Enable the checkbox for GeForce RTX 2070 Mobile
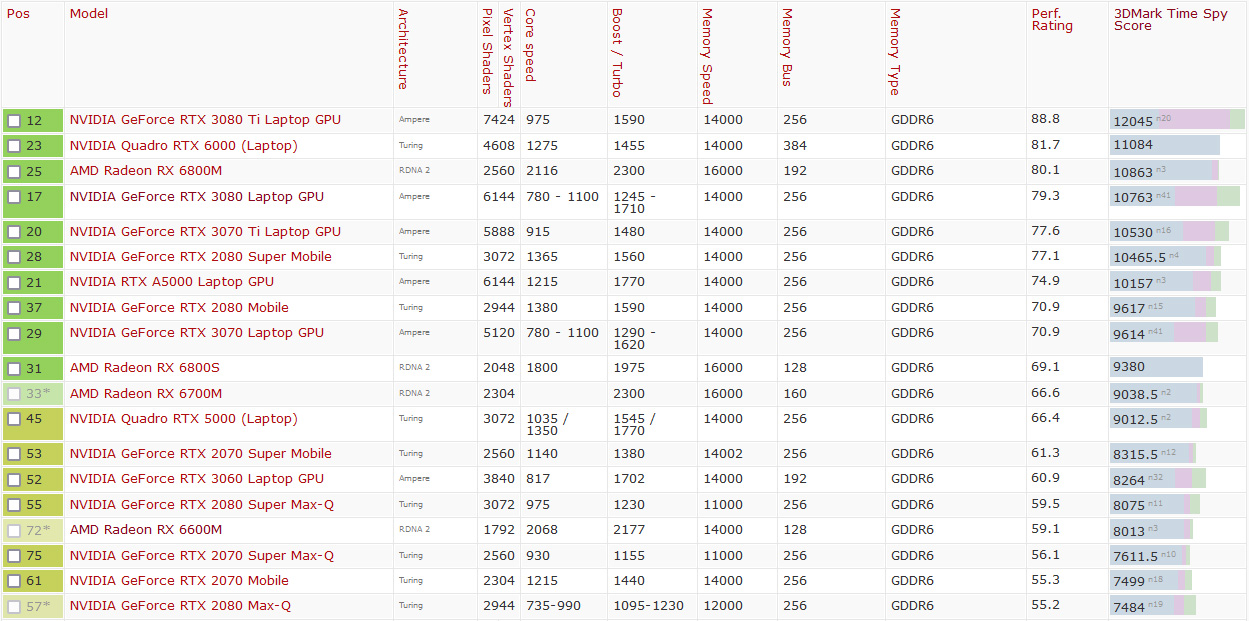1249x621 pixels. point(14,581)
